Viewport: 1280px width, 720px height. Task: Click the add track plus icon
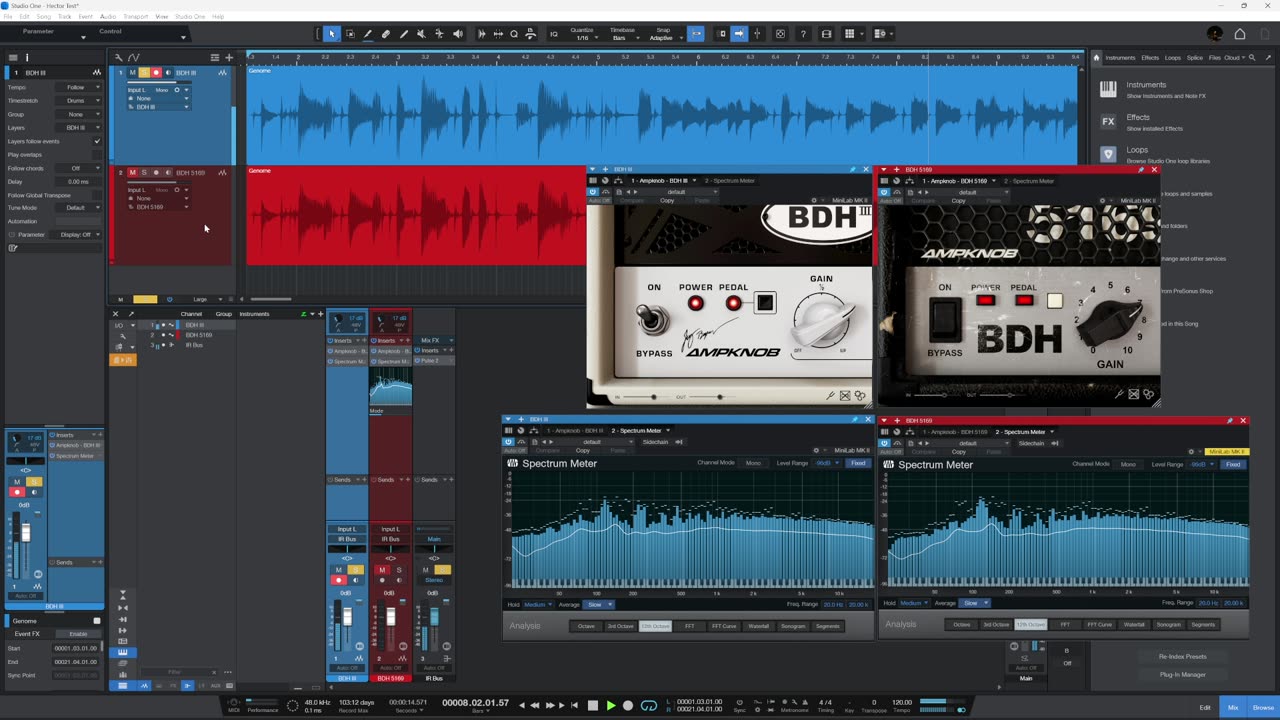(229, 57)
